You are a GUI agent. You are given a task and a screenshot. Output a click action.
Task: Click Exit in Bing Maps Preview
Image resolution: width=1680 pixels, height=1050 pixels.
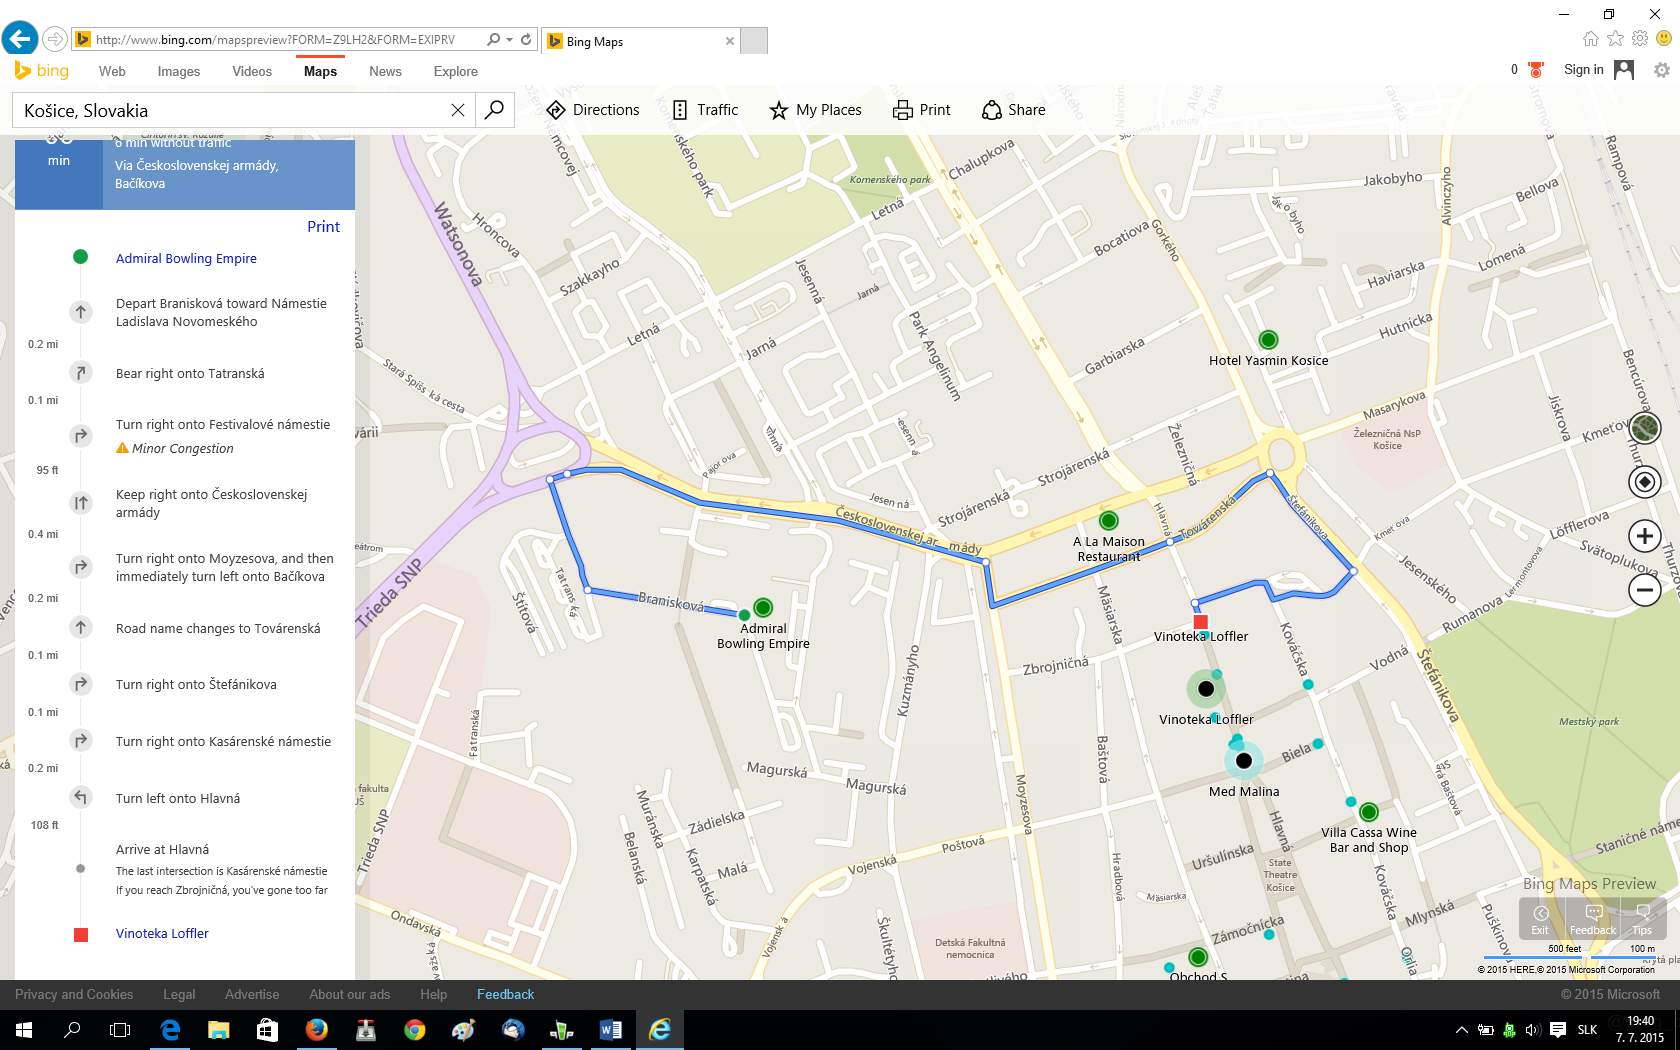coord(1541,919)
